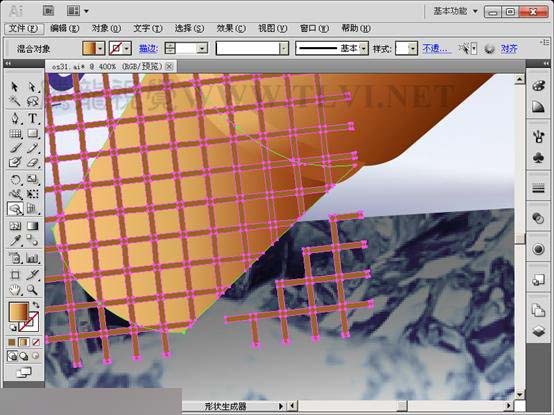This screenshot has height=415, width=554.
Task: Activate the Pencil tool
Action: 32,148
